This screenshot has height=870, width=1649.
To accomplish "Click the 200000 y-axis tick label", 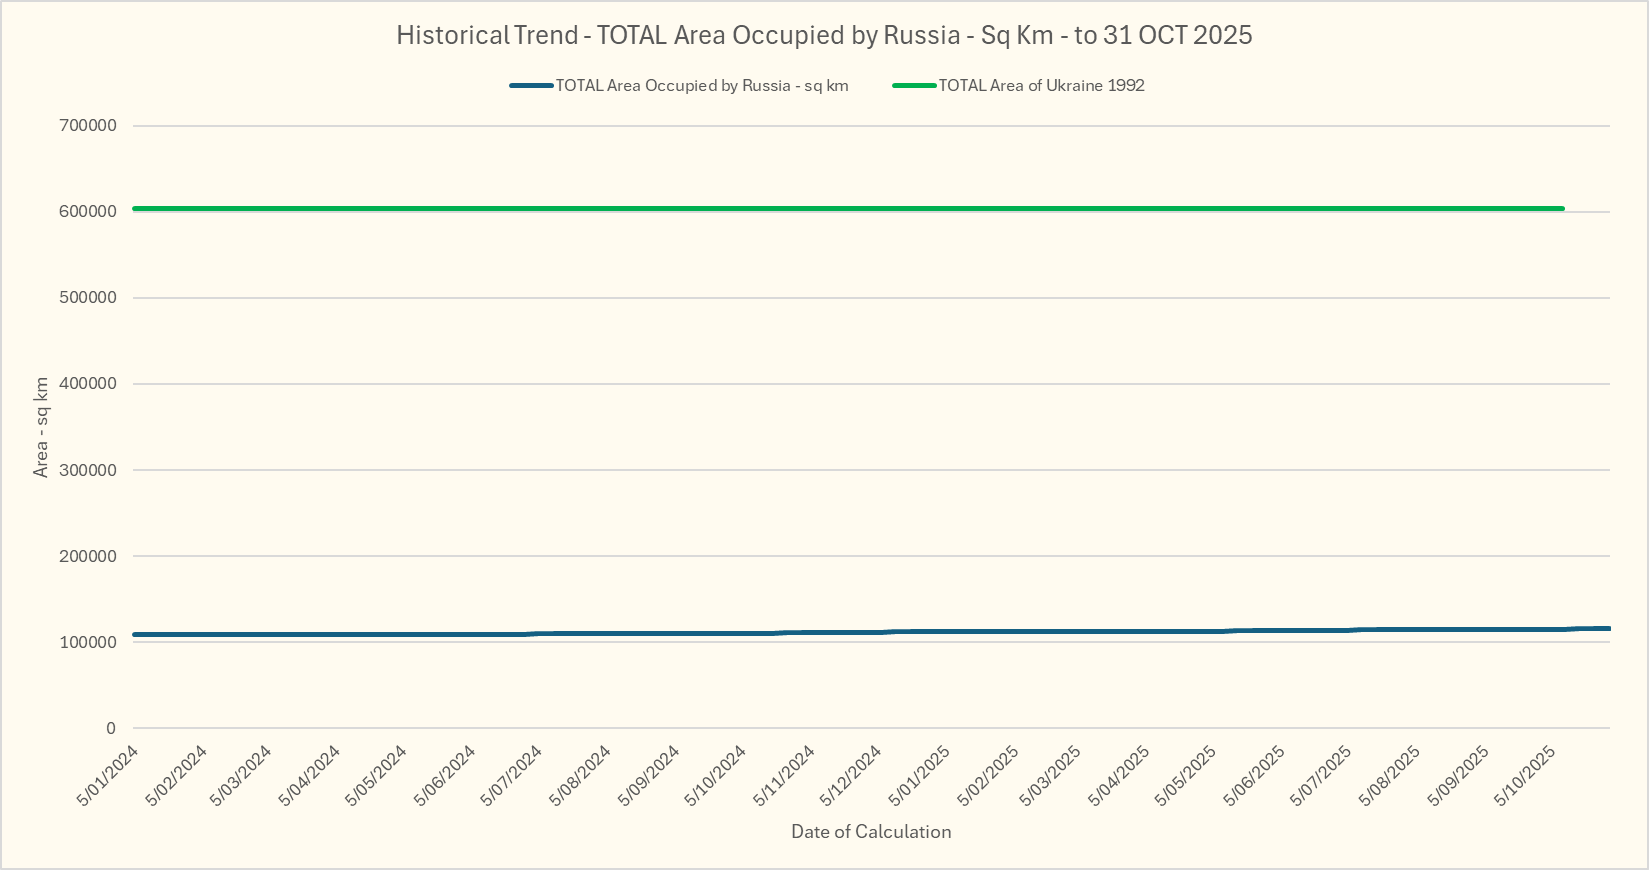I will 89,556.
